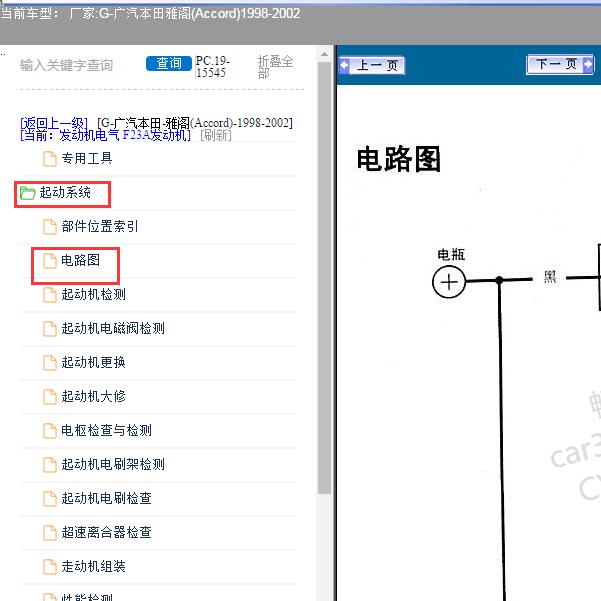The width and height of the screenshot is (601, 601).
Task: Click 折叠全部 to collapse all
Action: tap(275, 67)
